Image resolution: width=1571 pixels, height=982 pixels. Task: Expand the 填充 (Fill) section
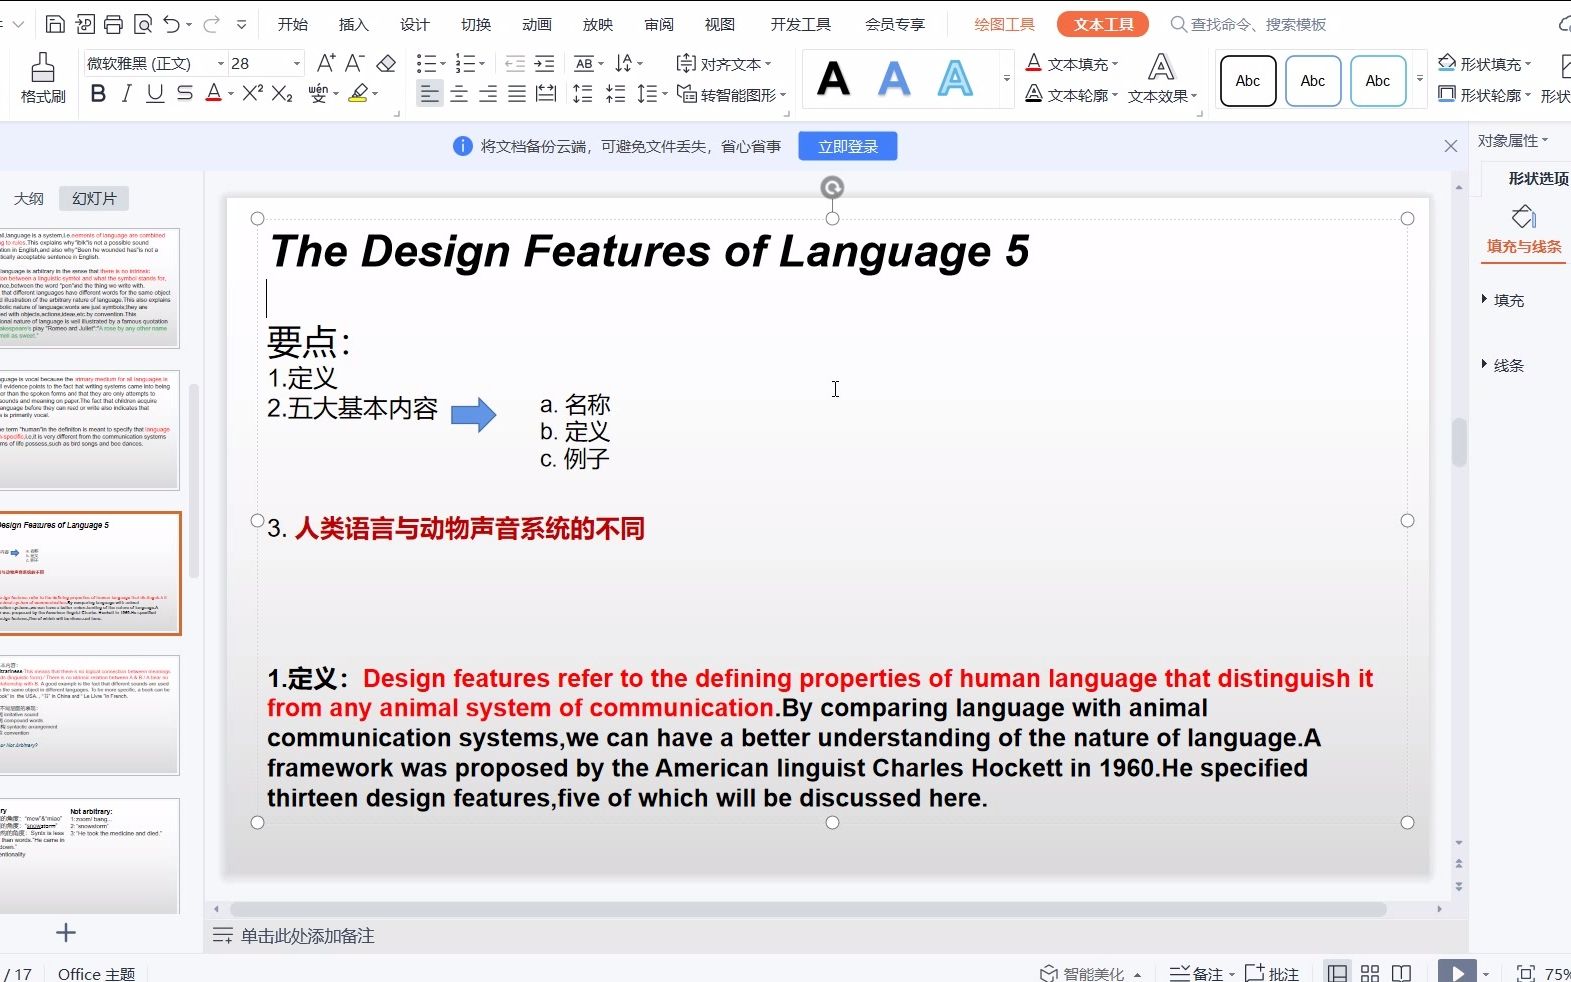[1503, 300]
